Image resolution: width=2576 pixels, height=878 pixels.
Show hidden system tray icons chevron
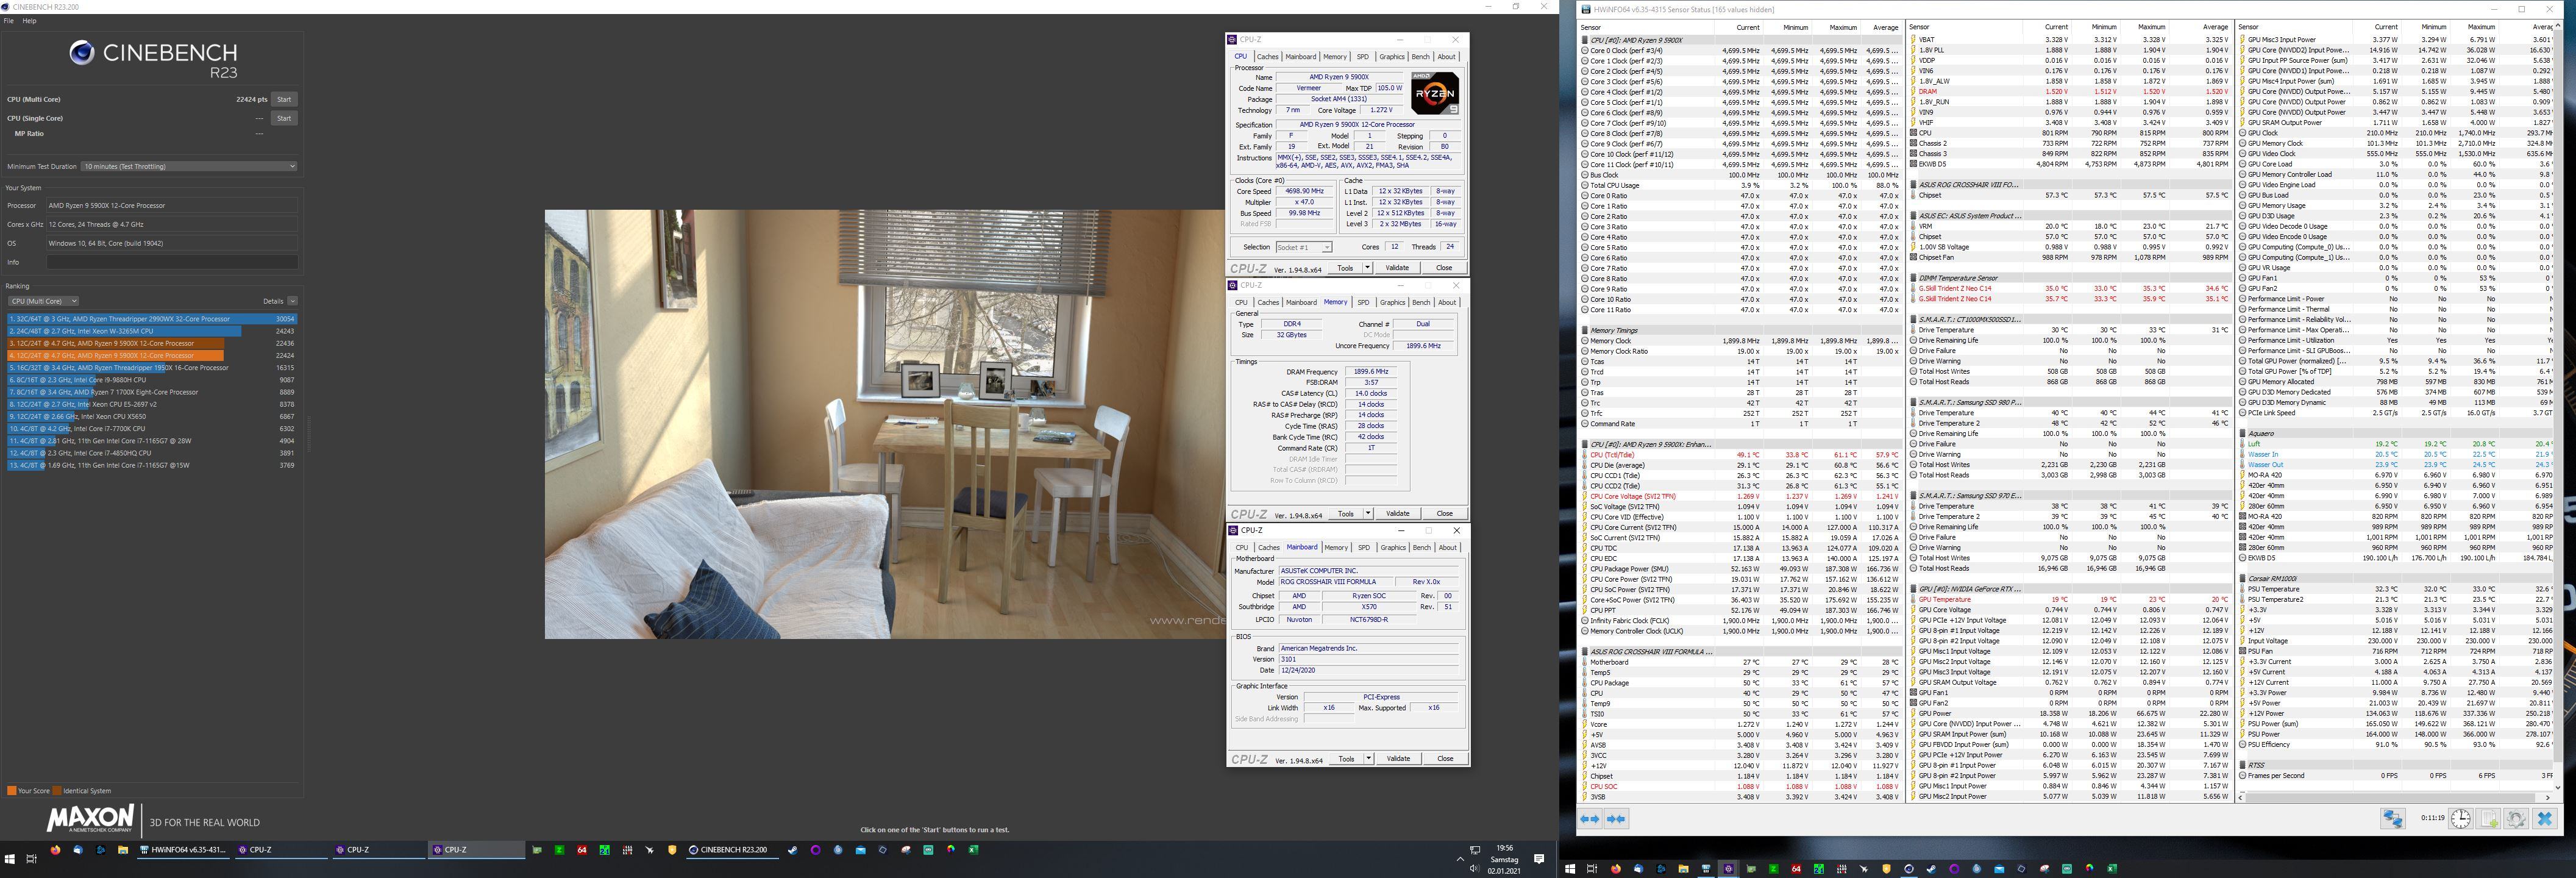(x=1459, y=859)
